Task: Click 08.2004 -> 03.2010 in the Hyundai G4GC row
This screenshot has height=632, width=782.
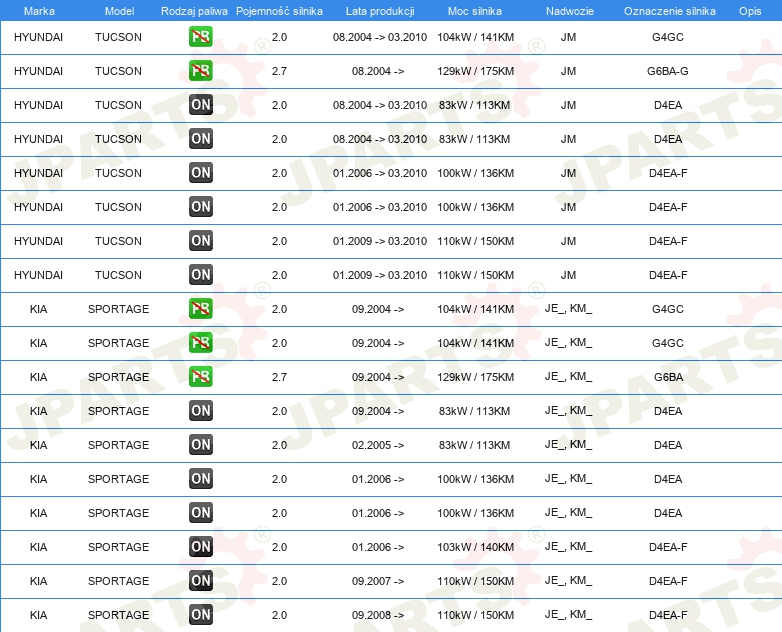Action: pos(380,37)
